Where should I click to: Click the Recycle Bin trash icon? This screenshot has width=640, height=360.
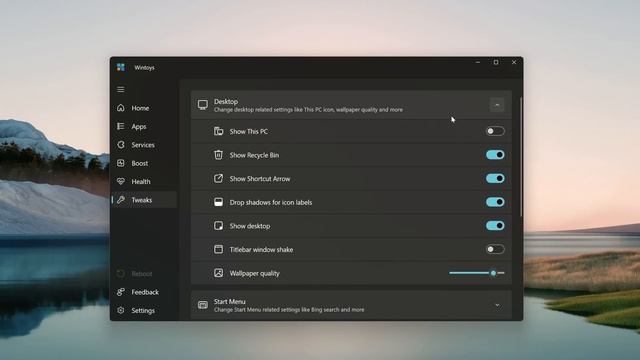[218, 155]
